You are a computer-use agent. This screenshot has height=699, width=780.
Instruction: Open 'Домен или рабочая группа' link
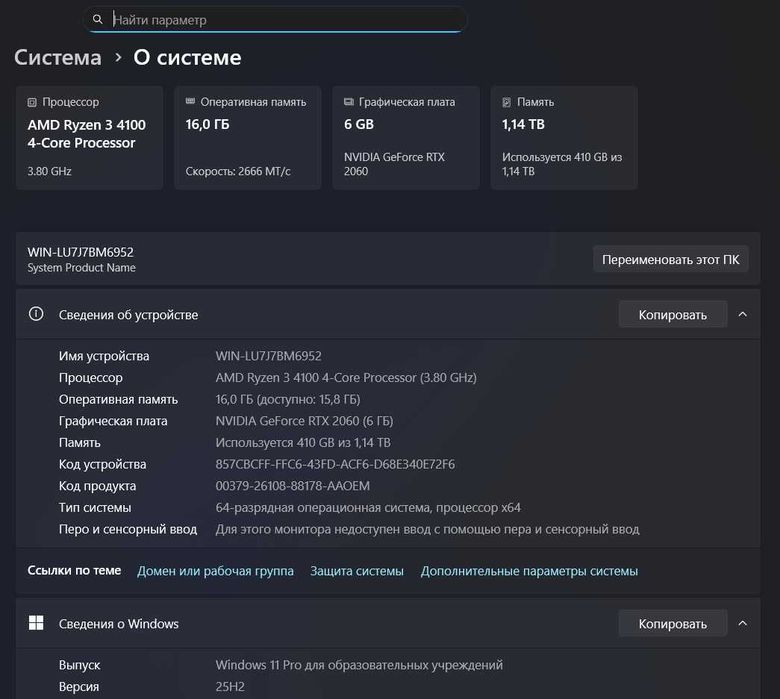pos(215,571)
